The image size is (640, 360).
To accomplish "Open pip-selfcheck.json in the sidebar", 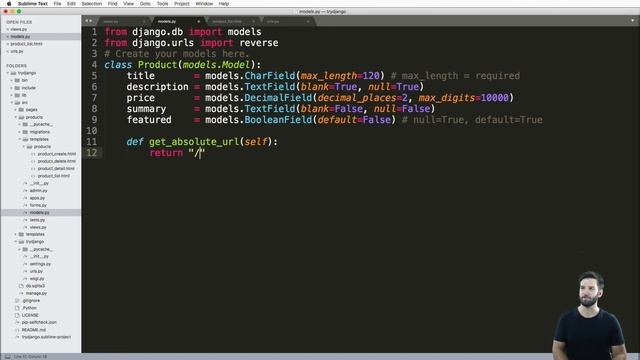I will [x=39, y=322].
